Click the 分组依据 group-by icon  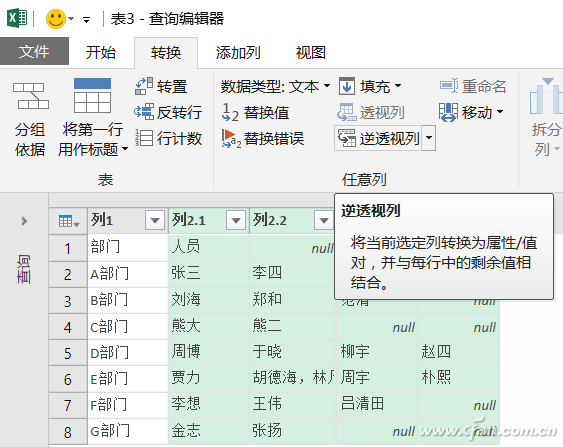click(31, 96)
